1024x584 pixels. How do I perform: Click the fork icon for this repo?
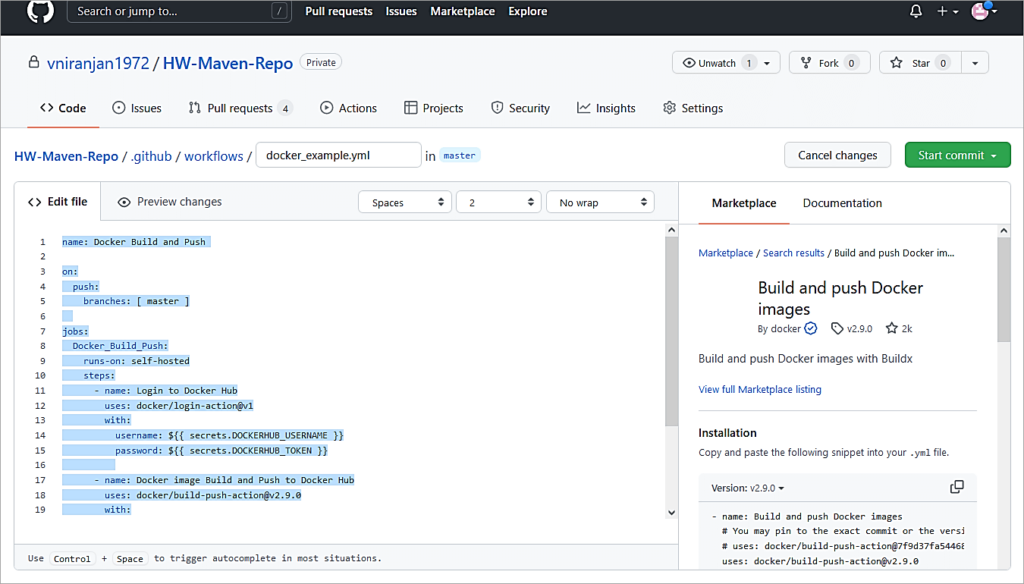pyautogui.click(x=806, y=62)
